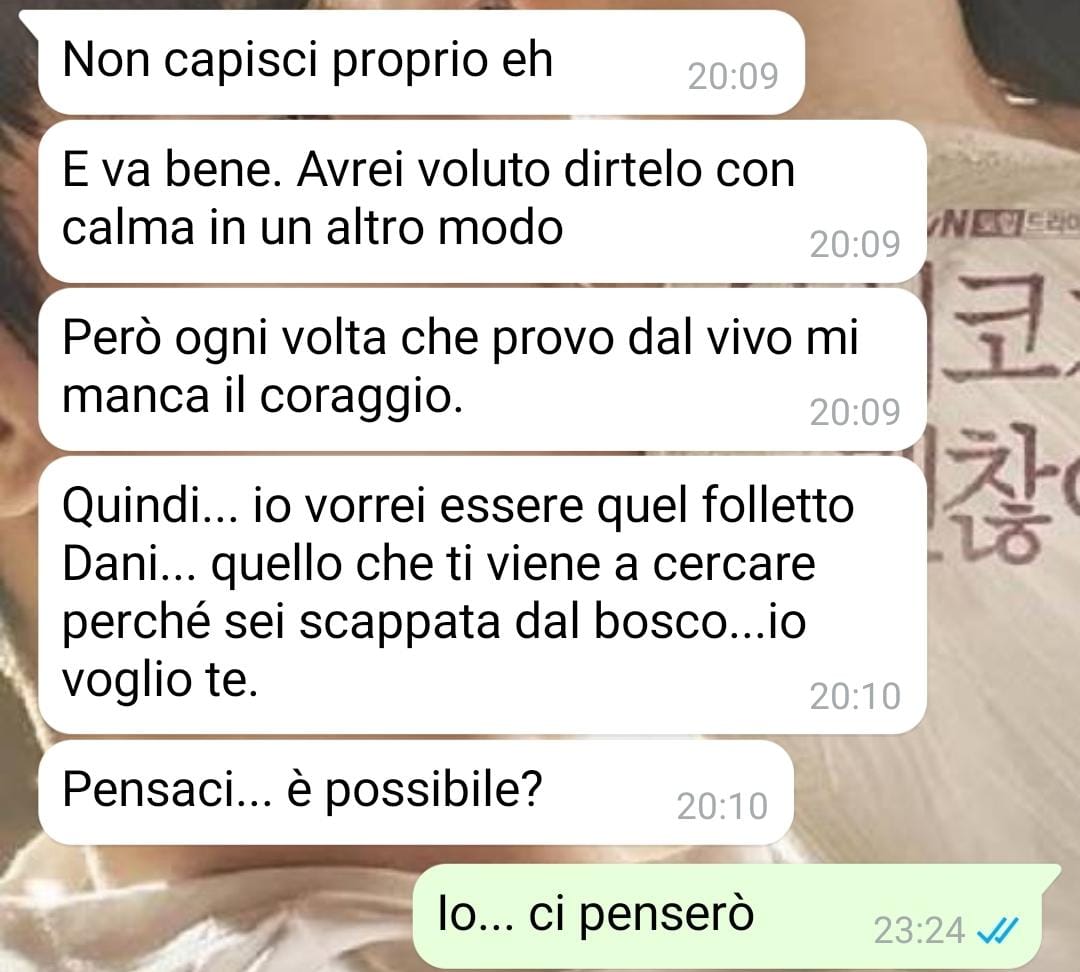This screenshot has height=972, width=1080.
Task: Tap the "E va bene. Avrei voluto dirtelo" message
Action: [482, 201]
